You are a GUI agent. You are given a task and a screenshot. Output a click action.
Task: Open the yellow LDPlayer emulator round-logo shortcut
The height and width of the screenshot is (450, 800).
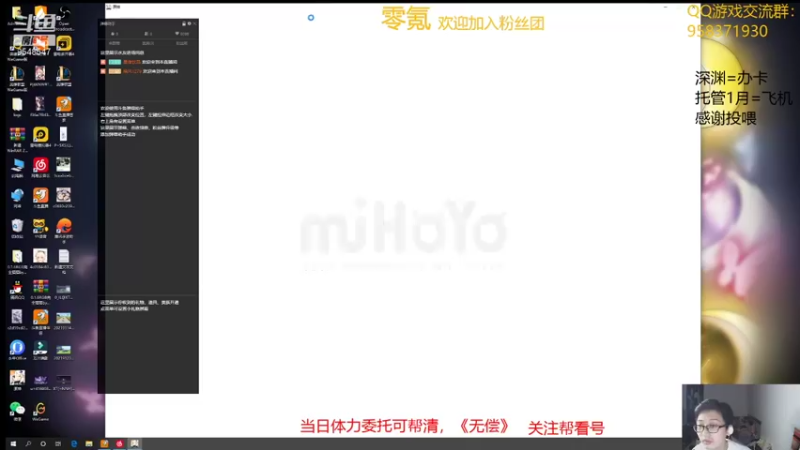tap(40, 137)
